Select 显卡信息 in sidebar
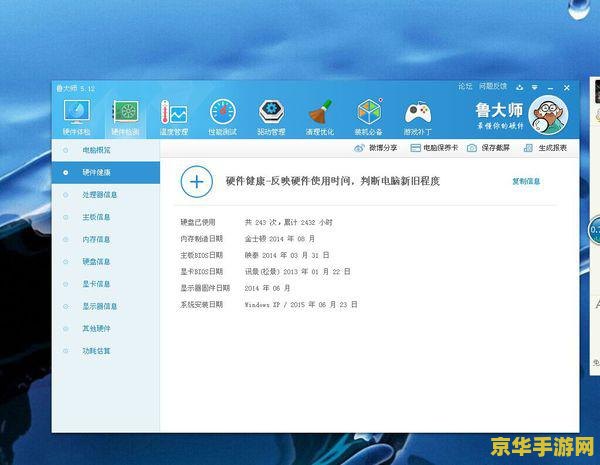 [106, 284]
